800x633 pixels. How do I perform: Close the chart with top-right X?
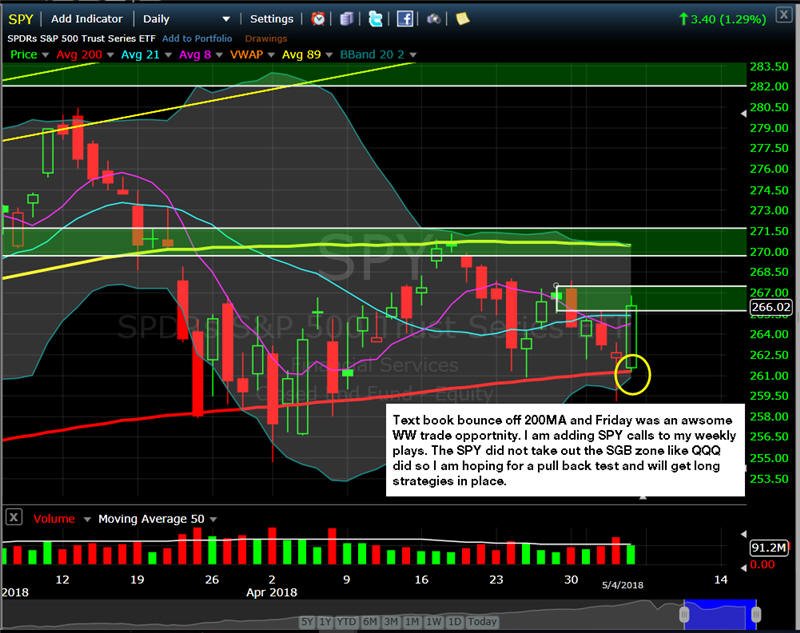(784, 15)
